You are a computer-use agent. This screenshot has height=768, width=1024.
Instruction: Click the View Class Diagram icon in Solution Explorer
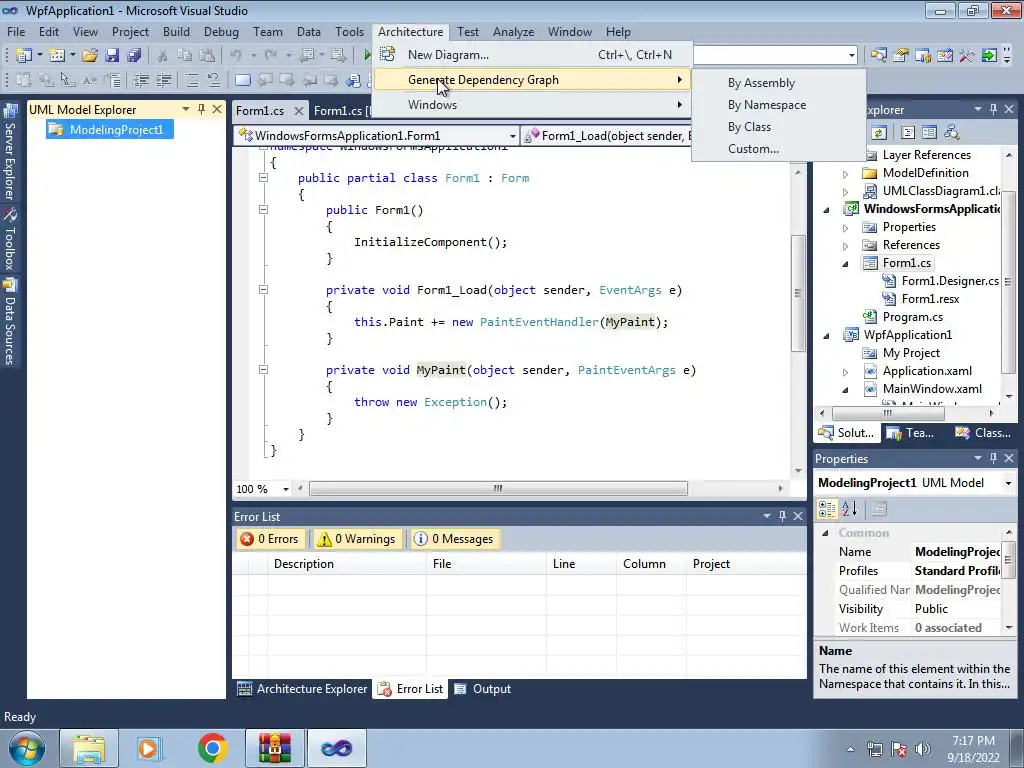pos(952,133)
